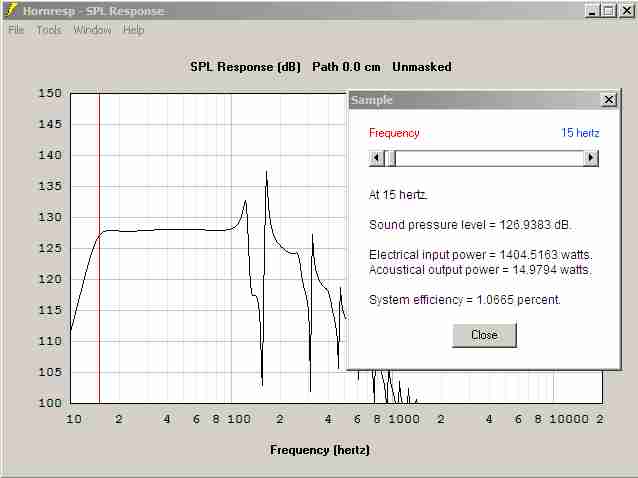This screenshot has height=478, width=638.
Task: Click the 'Path 0.0 cm' heading text
Action: coord(346,67)
